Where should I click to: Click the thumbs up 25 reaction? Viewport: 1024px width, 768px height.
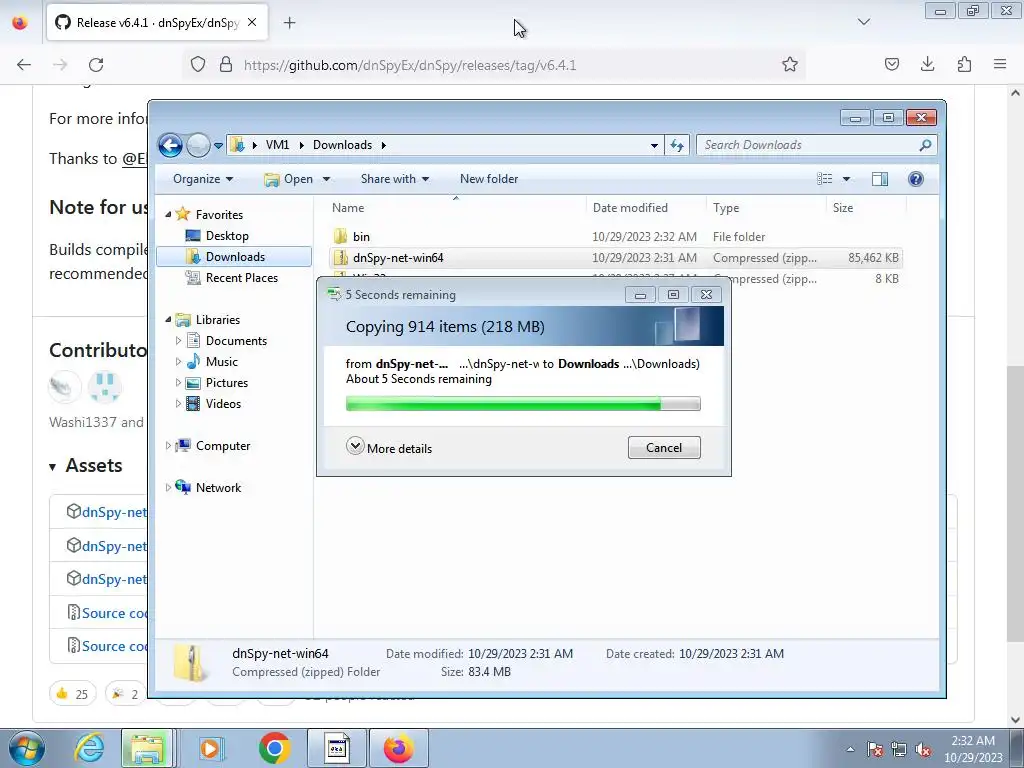[73, 694]
